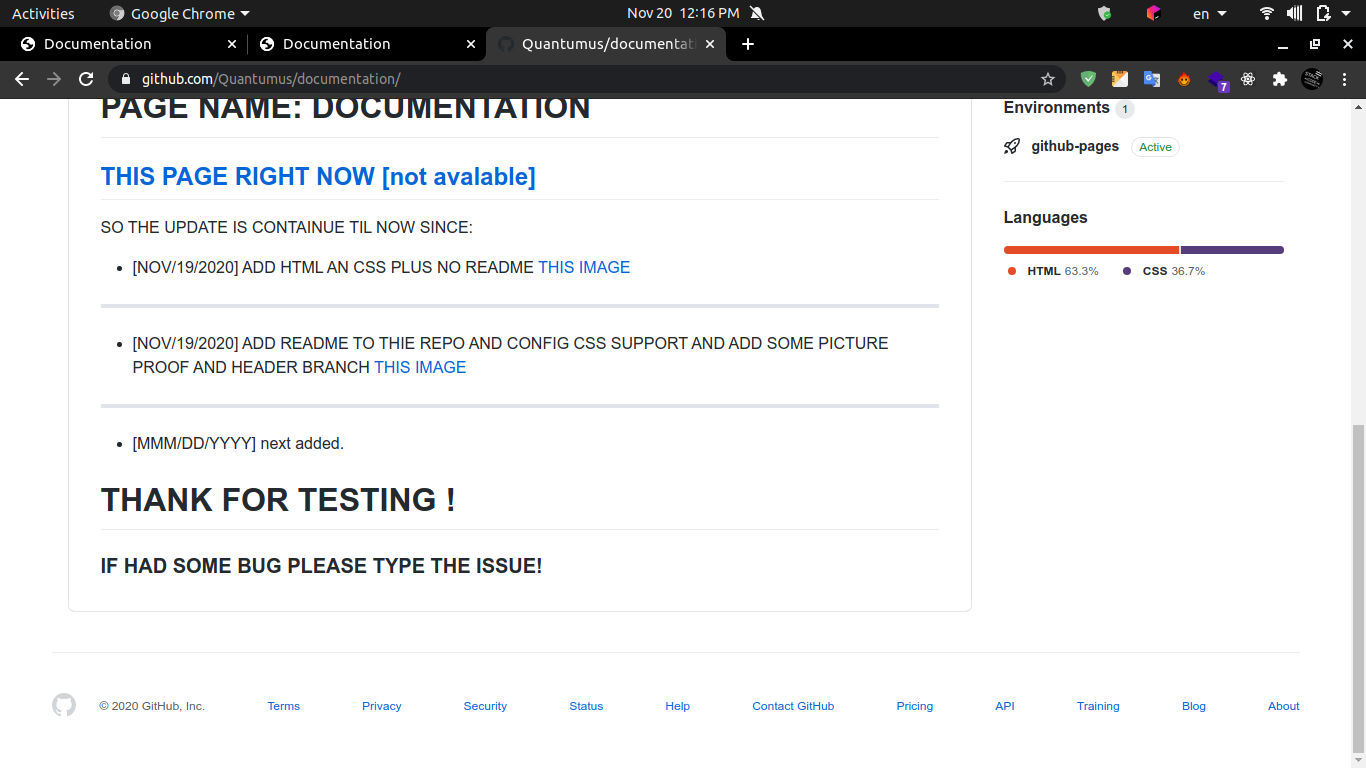The width and height of the screenshot is (1366, 768).
Task: Click the React Developer Tools extension icon
Action: [x=1248, y=79]
